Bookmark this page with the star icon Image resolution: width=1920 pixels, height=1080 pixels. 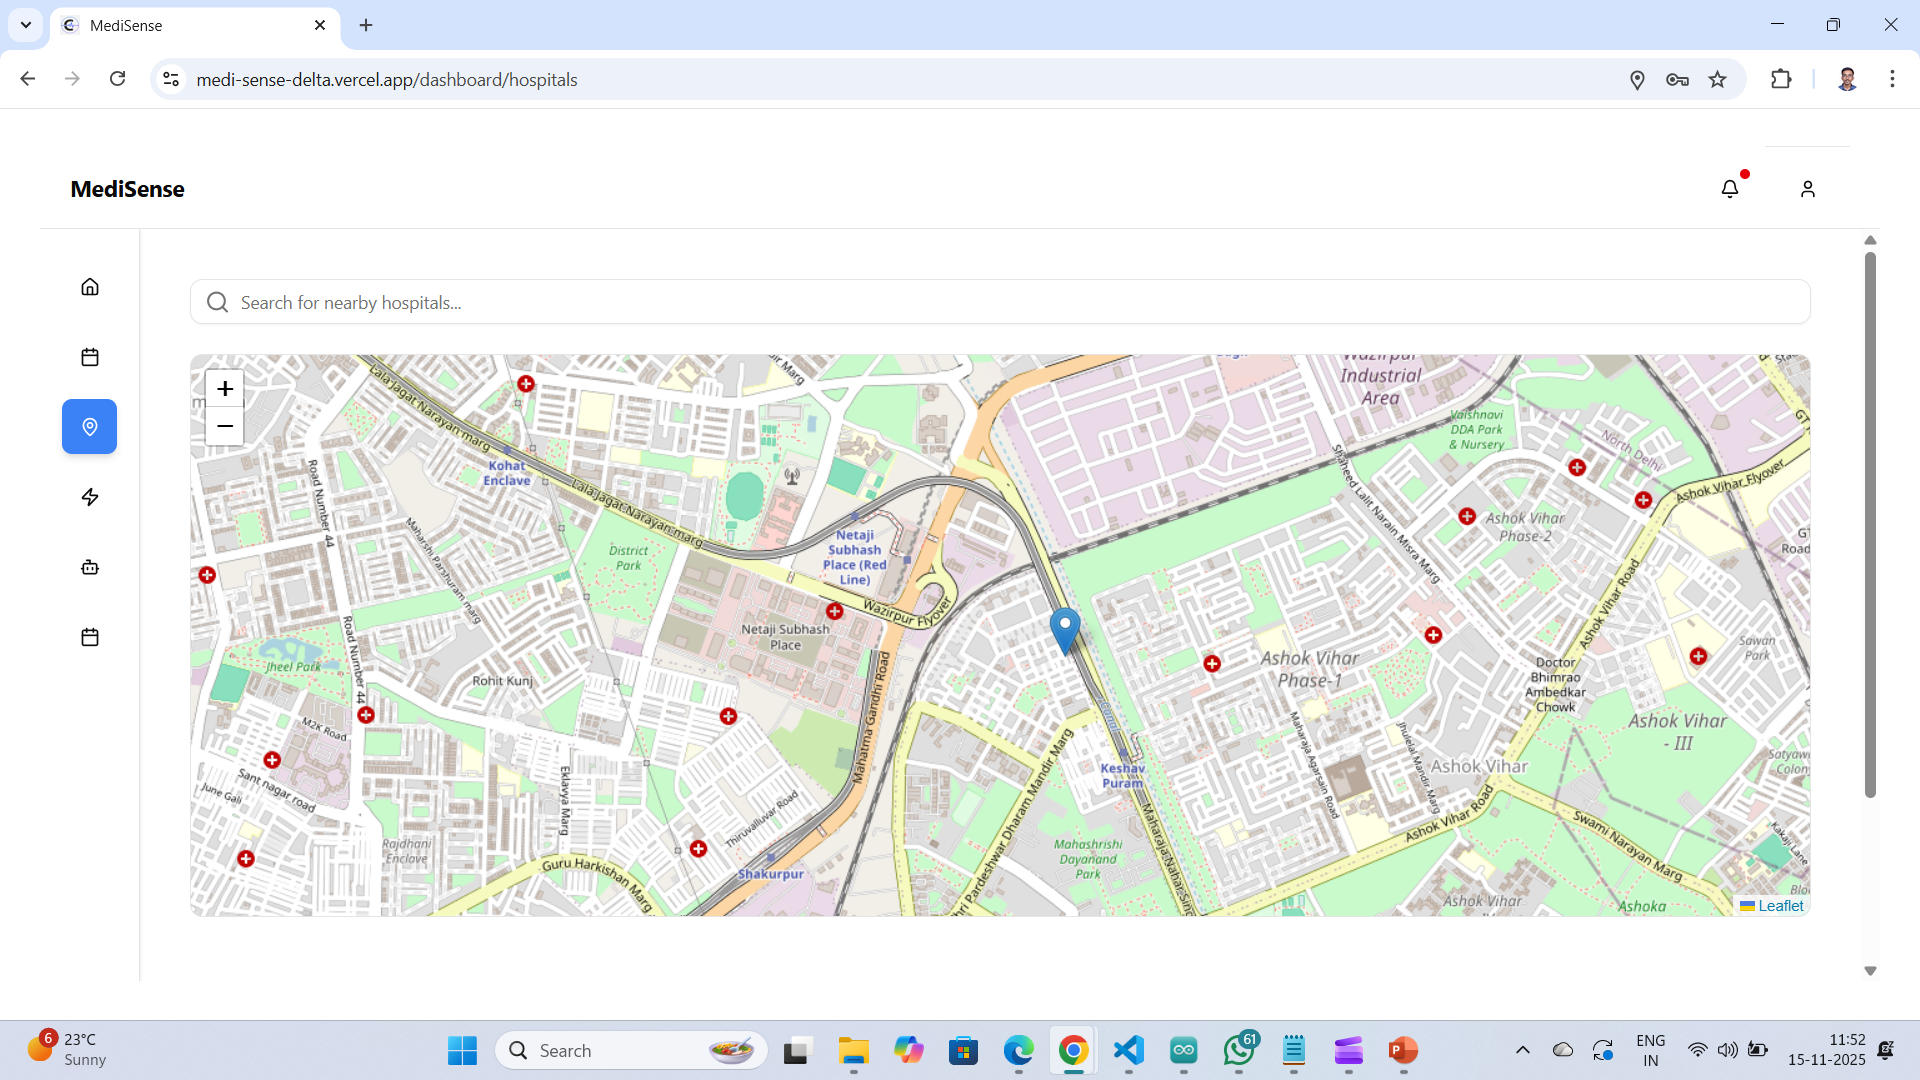pos(1719,79)
